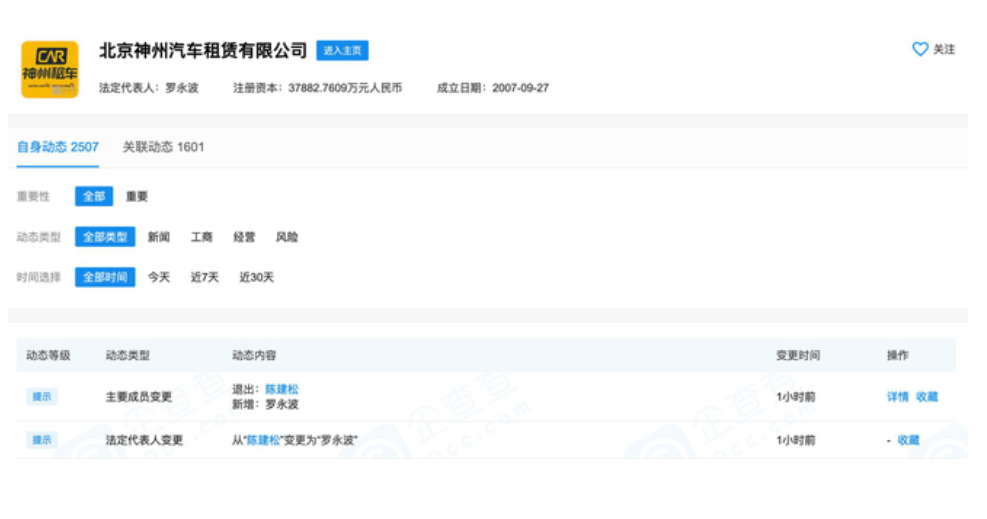Open 陈建松 link in 主要成员变更 row

pyautogui.click(x=282, y=389)
